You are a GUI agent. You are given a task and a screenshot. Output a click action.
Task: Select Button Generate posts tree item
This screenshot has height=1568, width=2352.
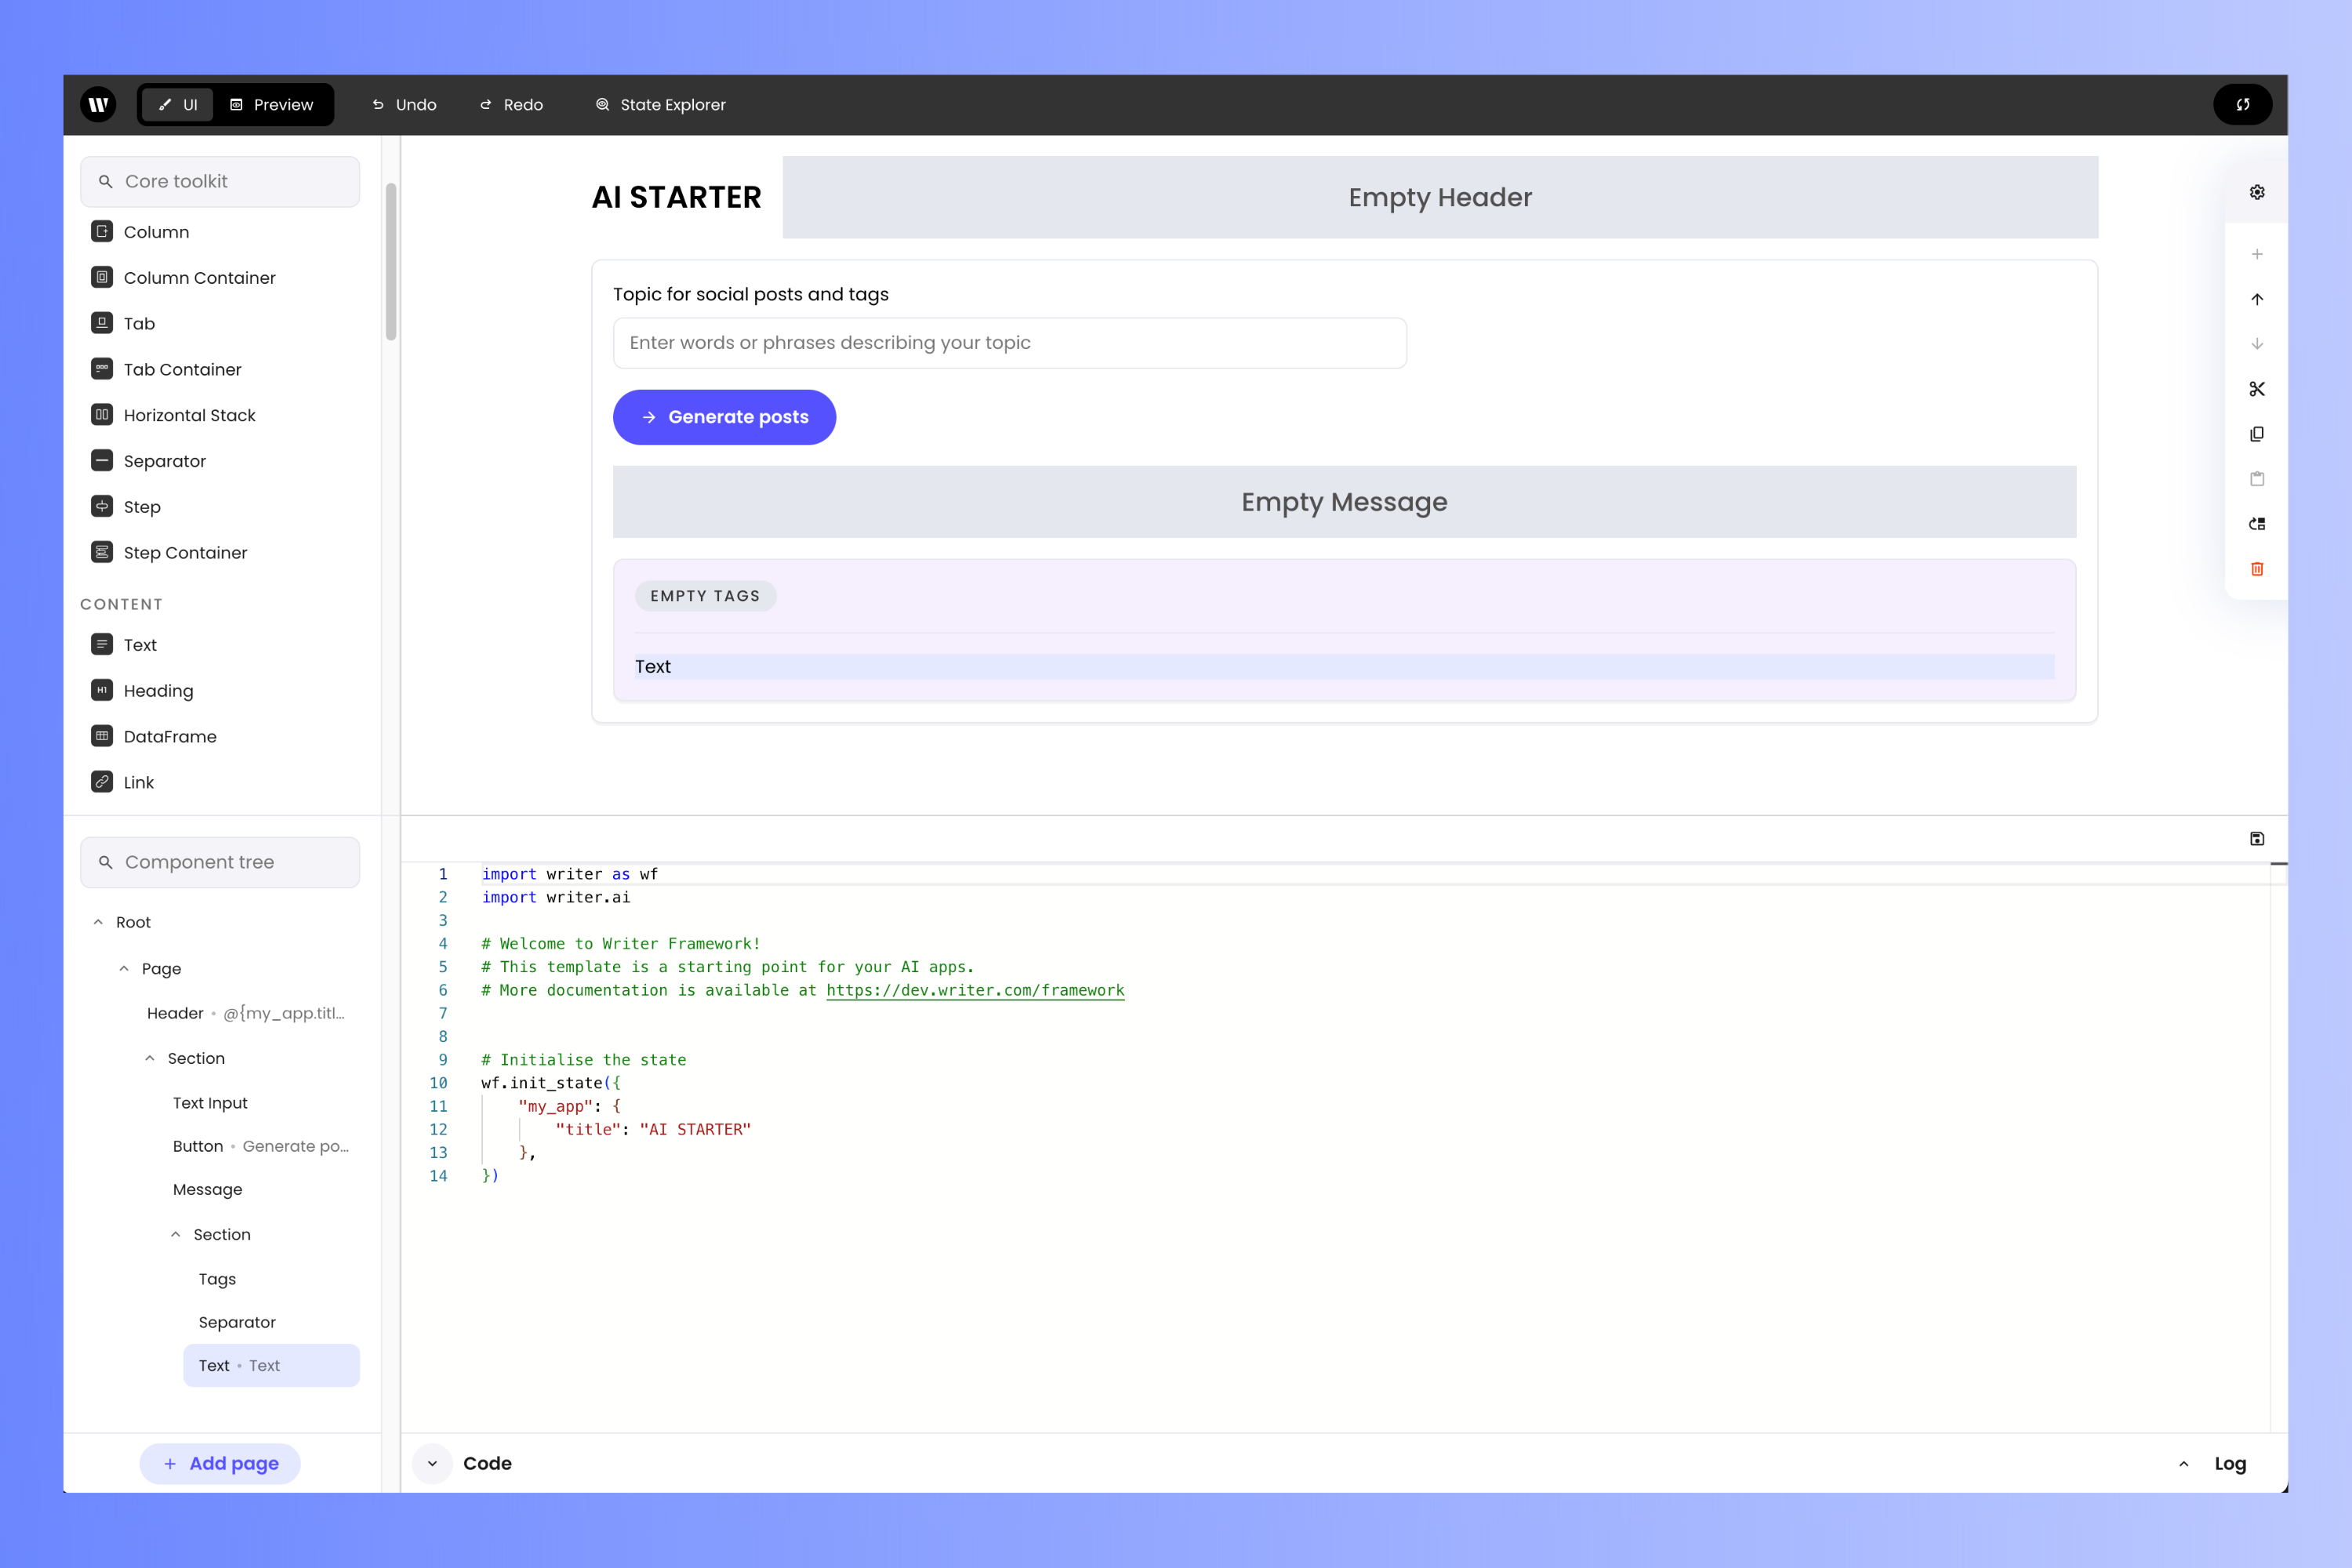point(260,1146)
